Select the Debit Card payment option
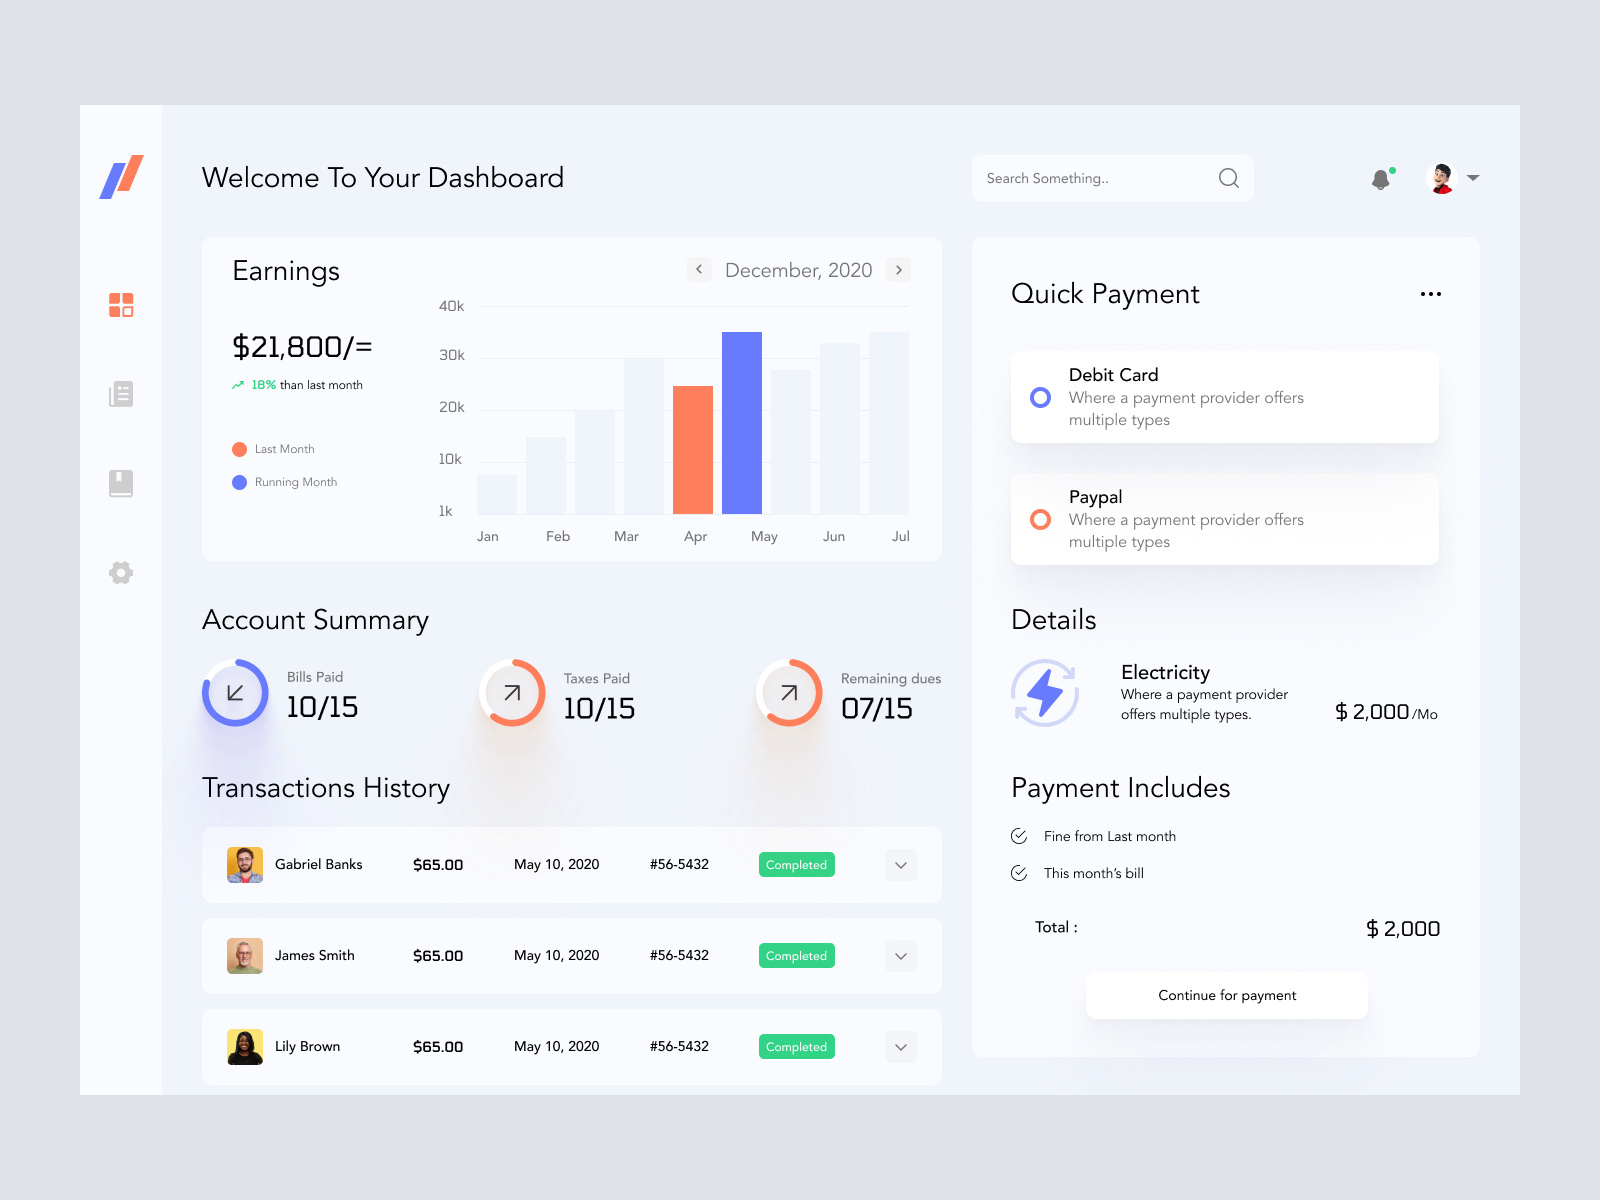The width and height of the screenshot is (1600, 1200). pyautogui.click(x=1040, y=397)
